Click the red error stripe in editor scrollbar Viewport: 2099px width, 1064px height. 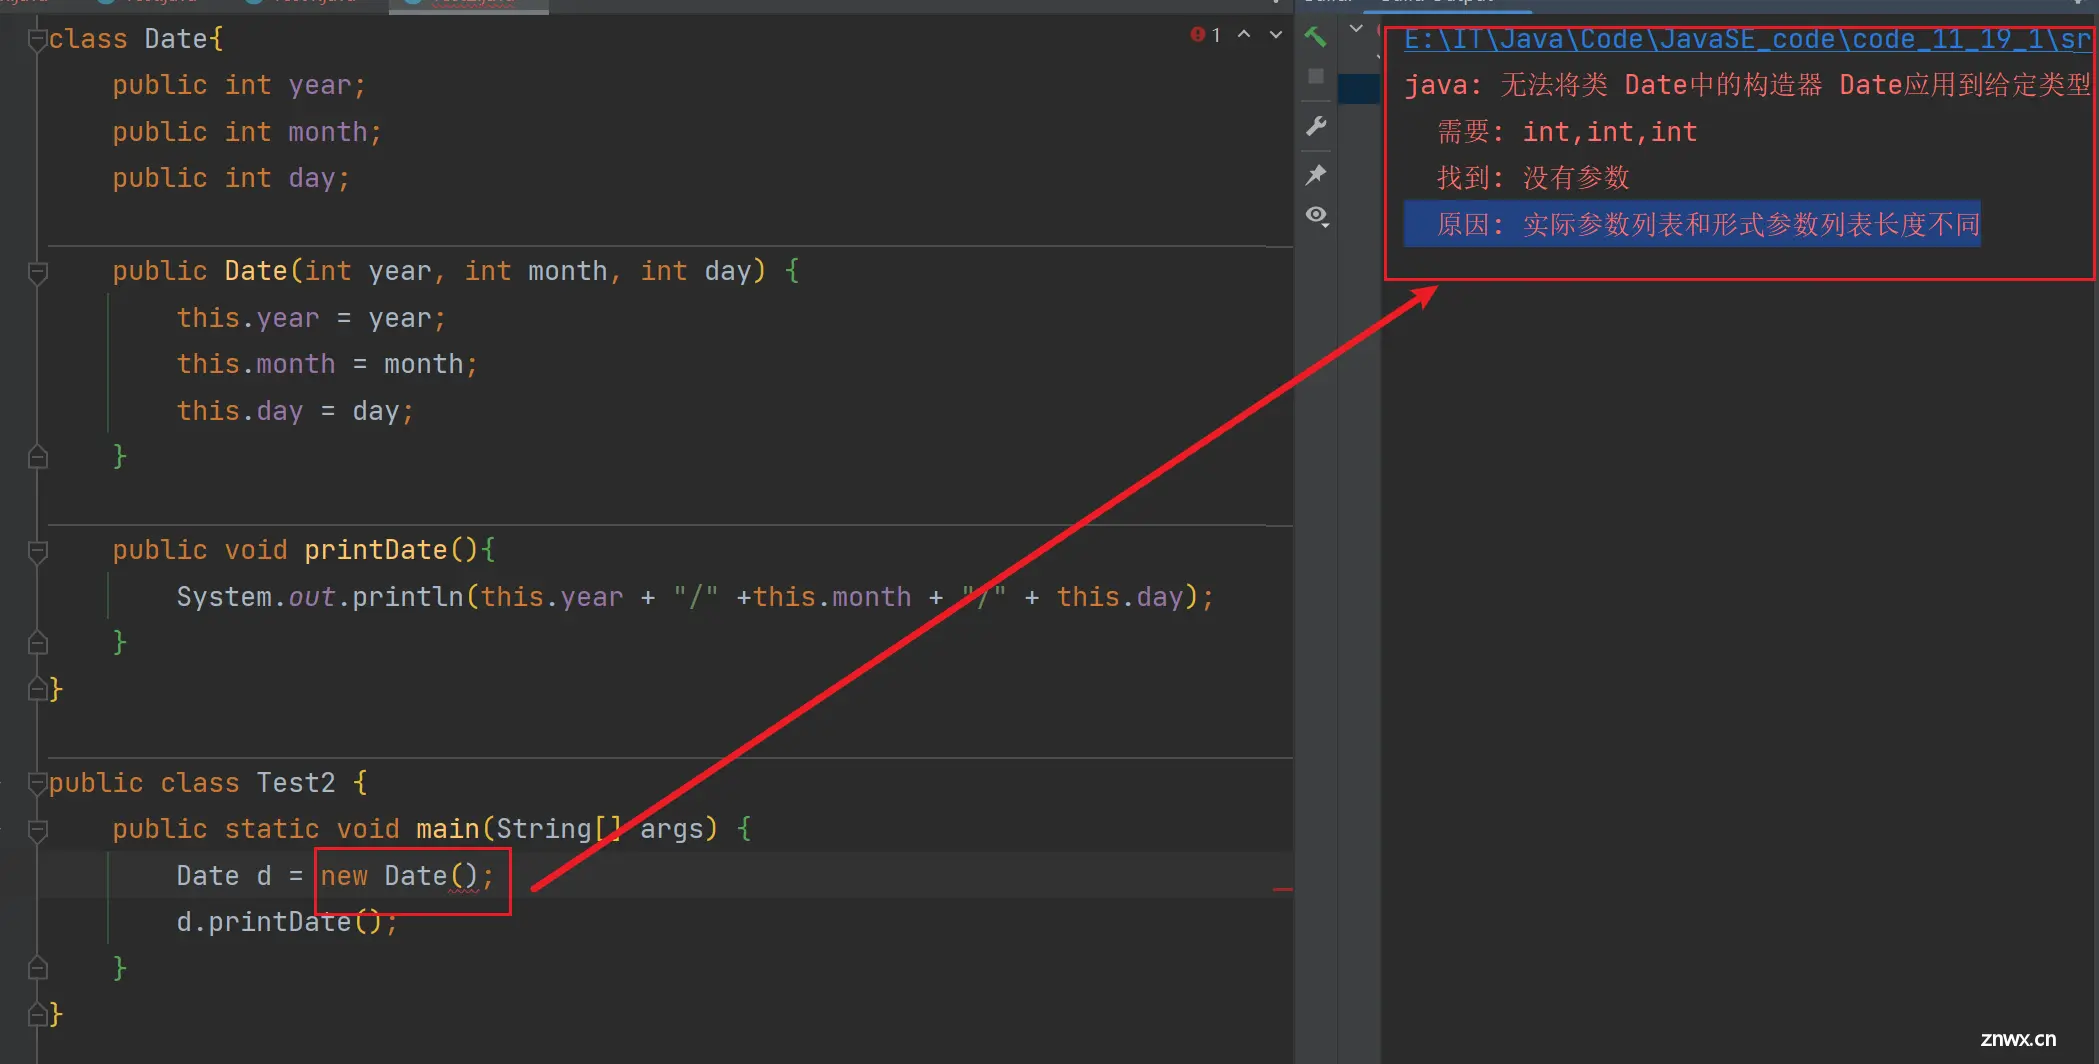(1283, 889)
